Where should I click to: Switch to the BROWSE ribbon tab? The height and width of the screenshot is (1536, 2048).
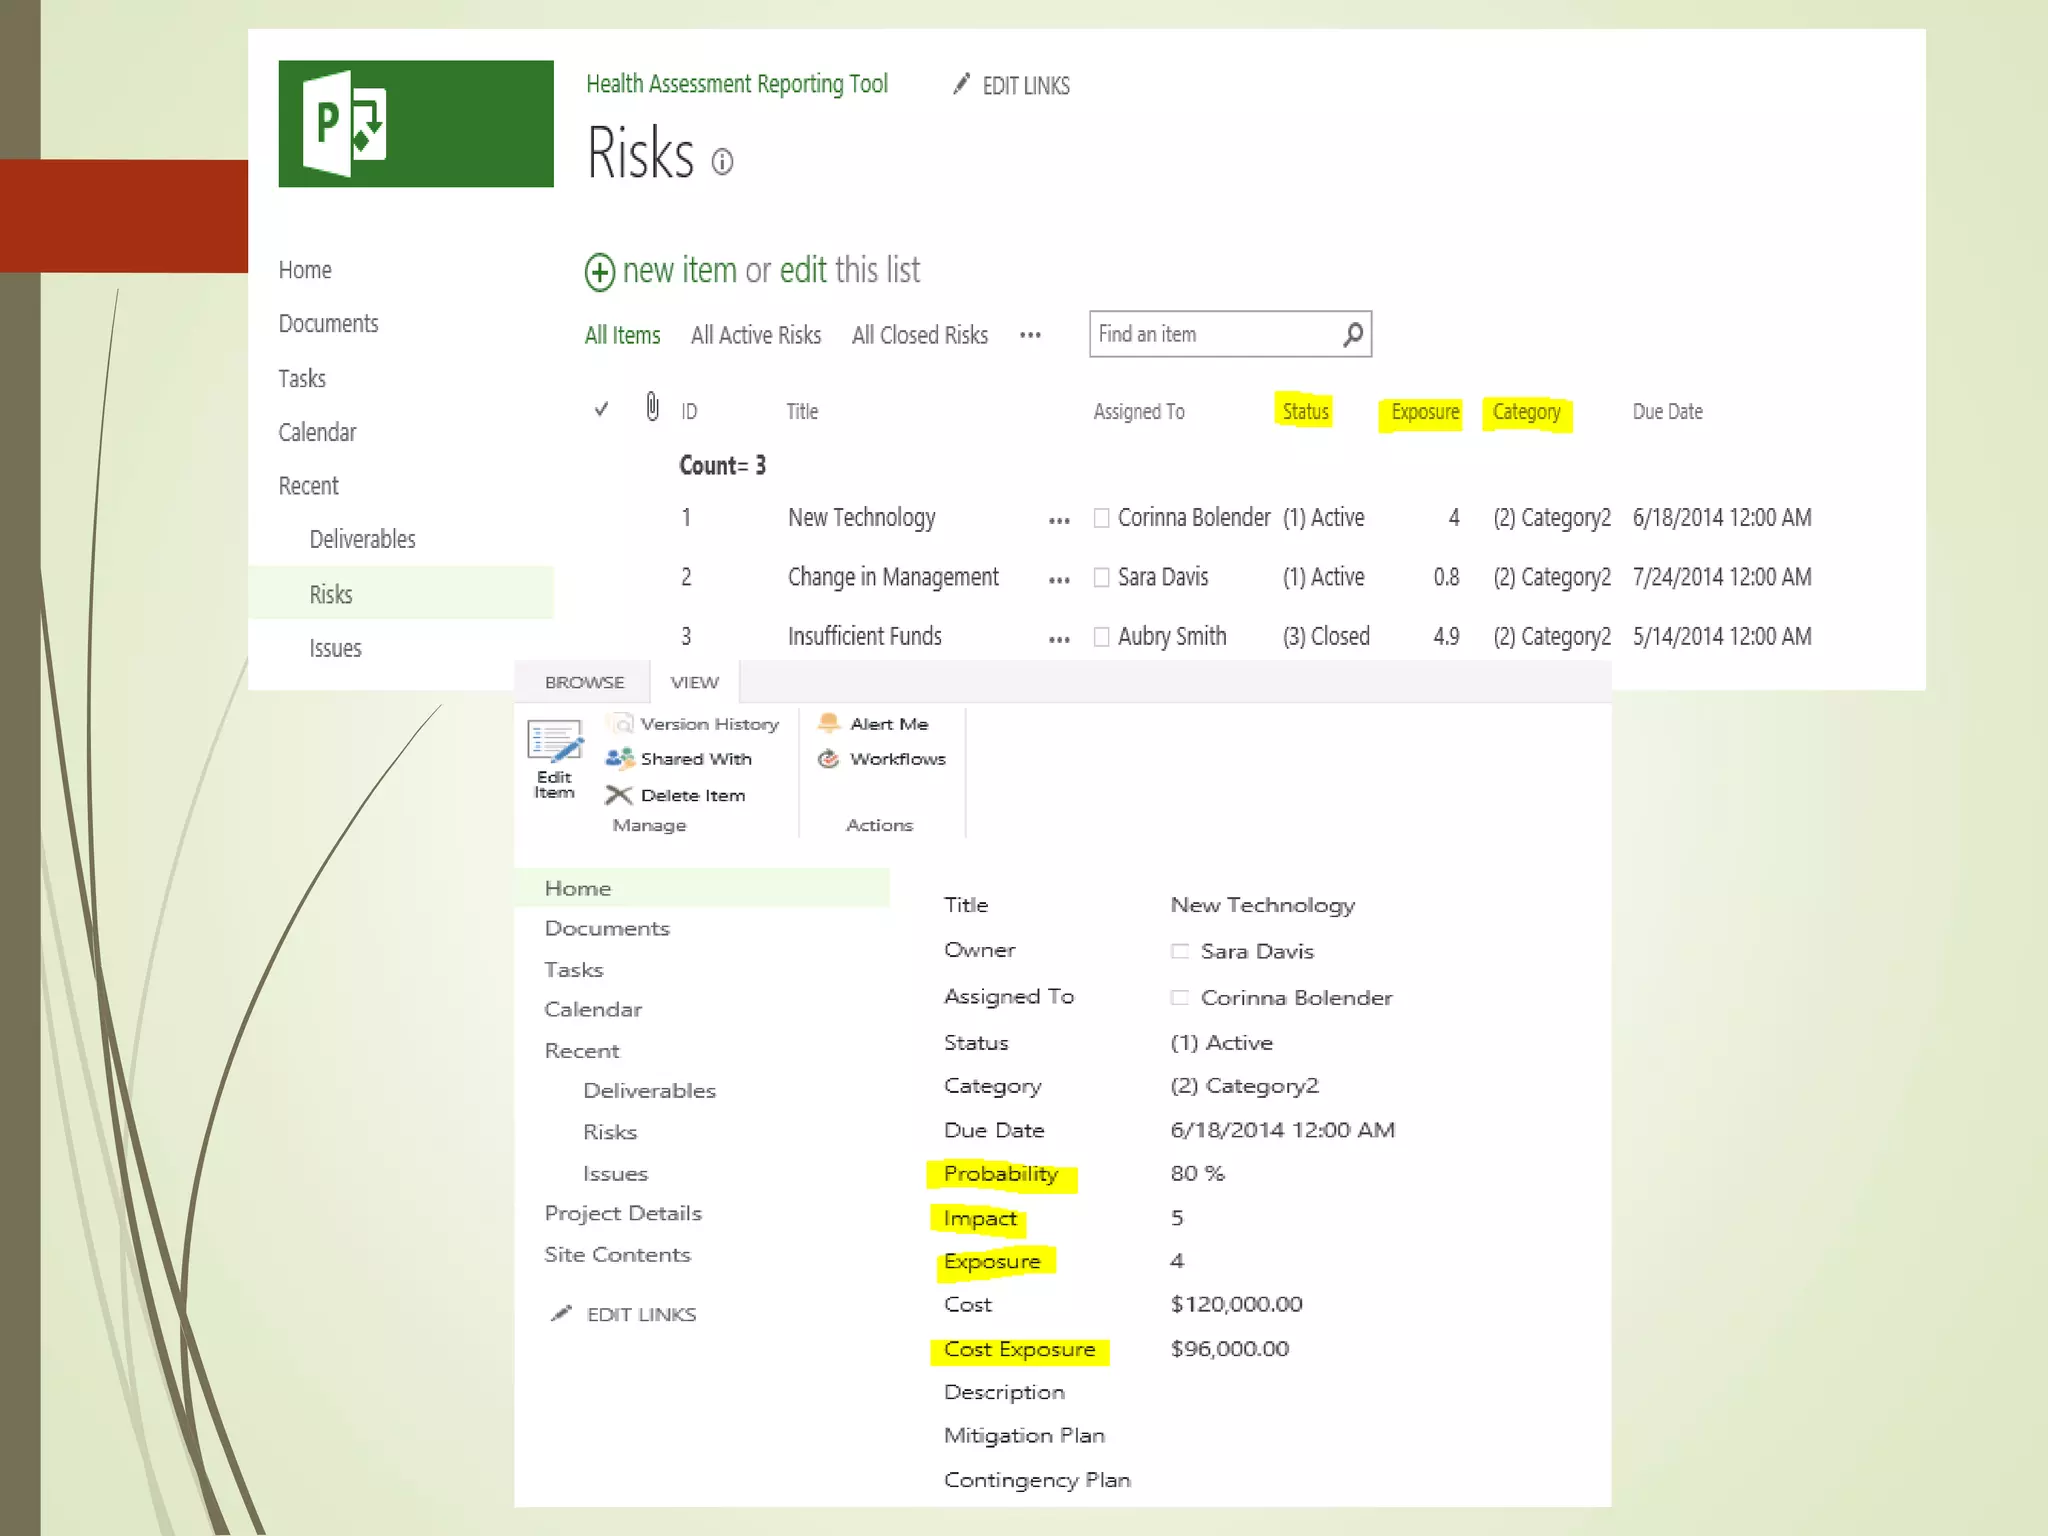click(x=584, y=682)
